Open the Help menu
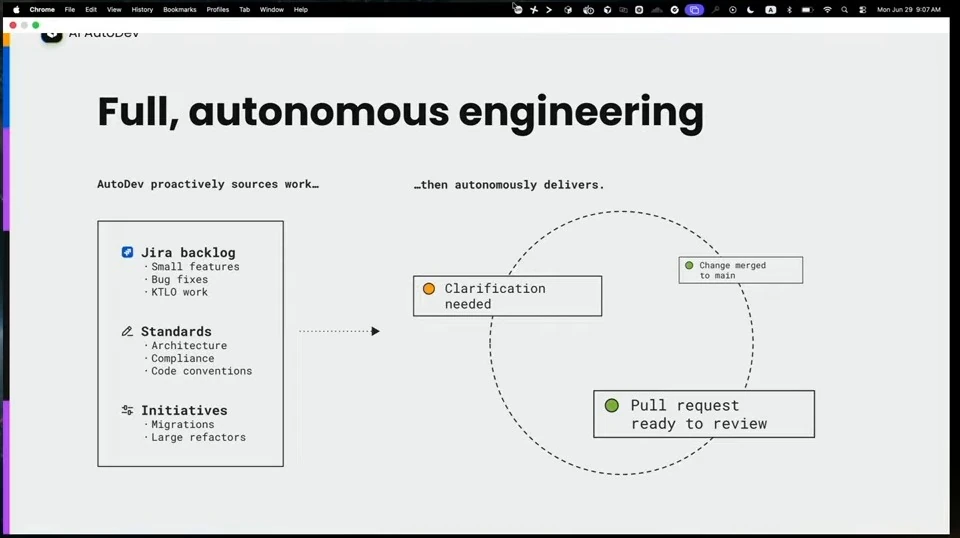The image size is (960, 538). coord(301,9)
